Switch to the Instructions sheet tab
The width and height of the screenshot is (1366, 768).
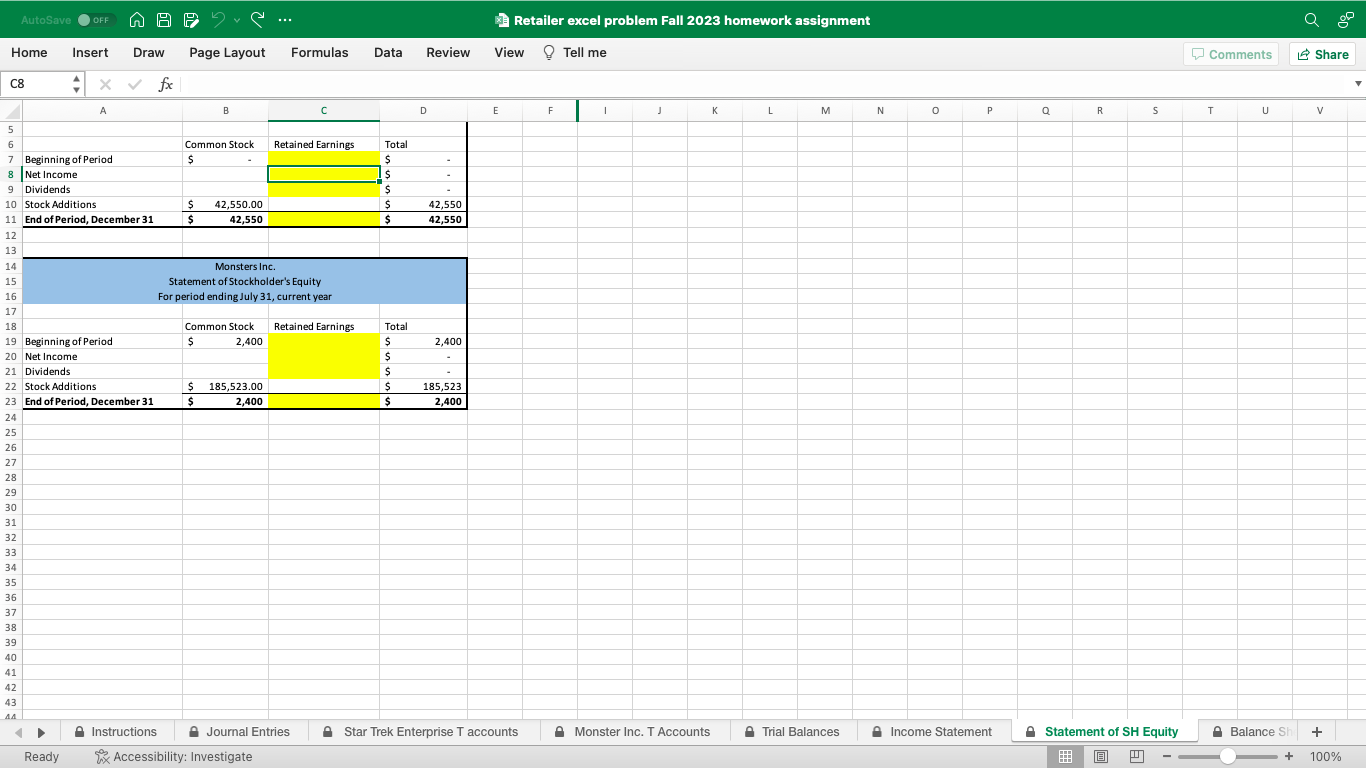pyautogui.click(x=115, y=732)
